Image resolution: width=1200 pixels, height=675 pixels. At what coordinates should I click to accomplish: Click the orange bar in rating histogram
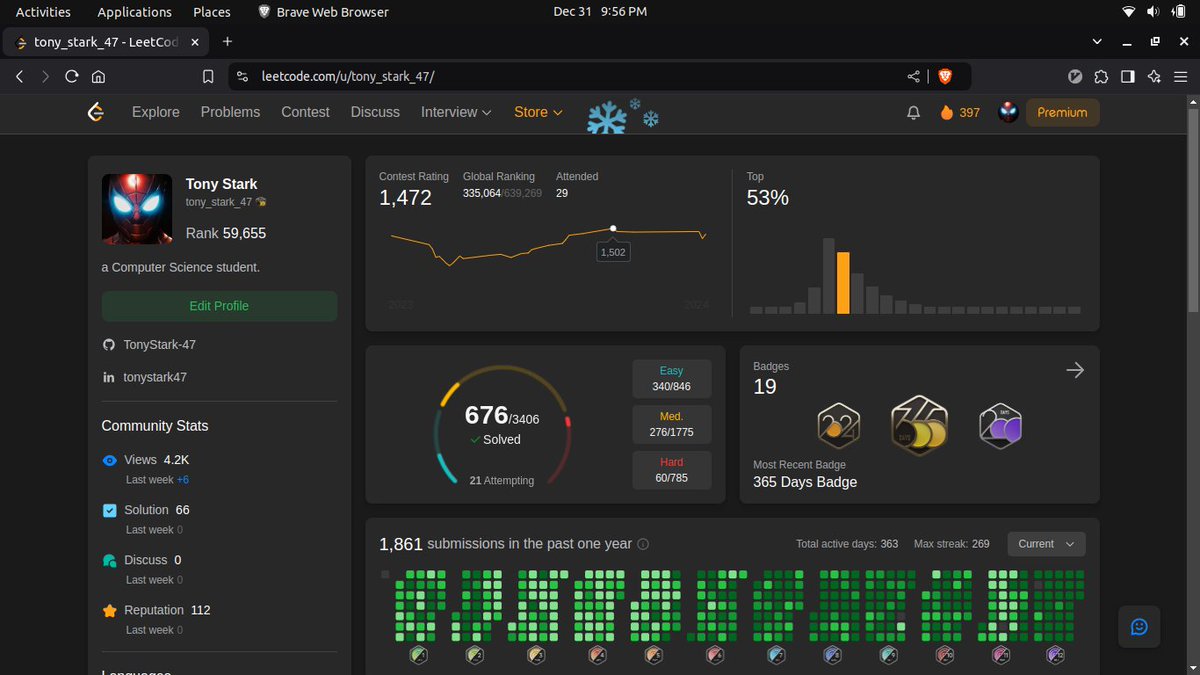[843, 283]
